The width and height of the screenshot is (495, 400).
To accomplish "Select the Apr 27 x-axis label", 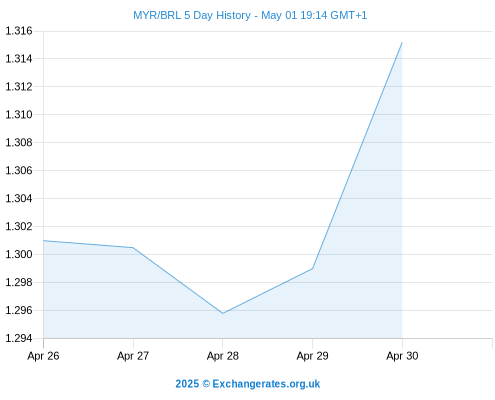I will tap(133, 356).
